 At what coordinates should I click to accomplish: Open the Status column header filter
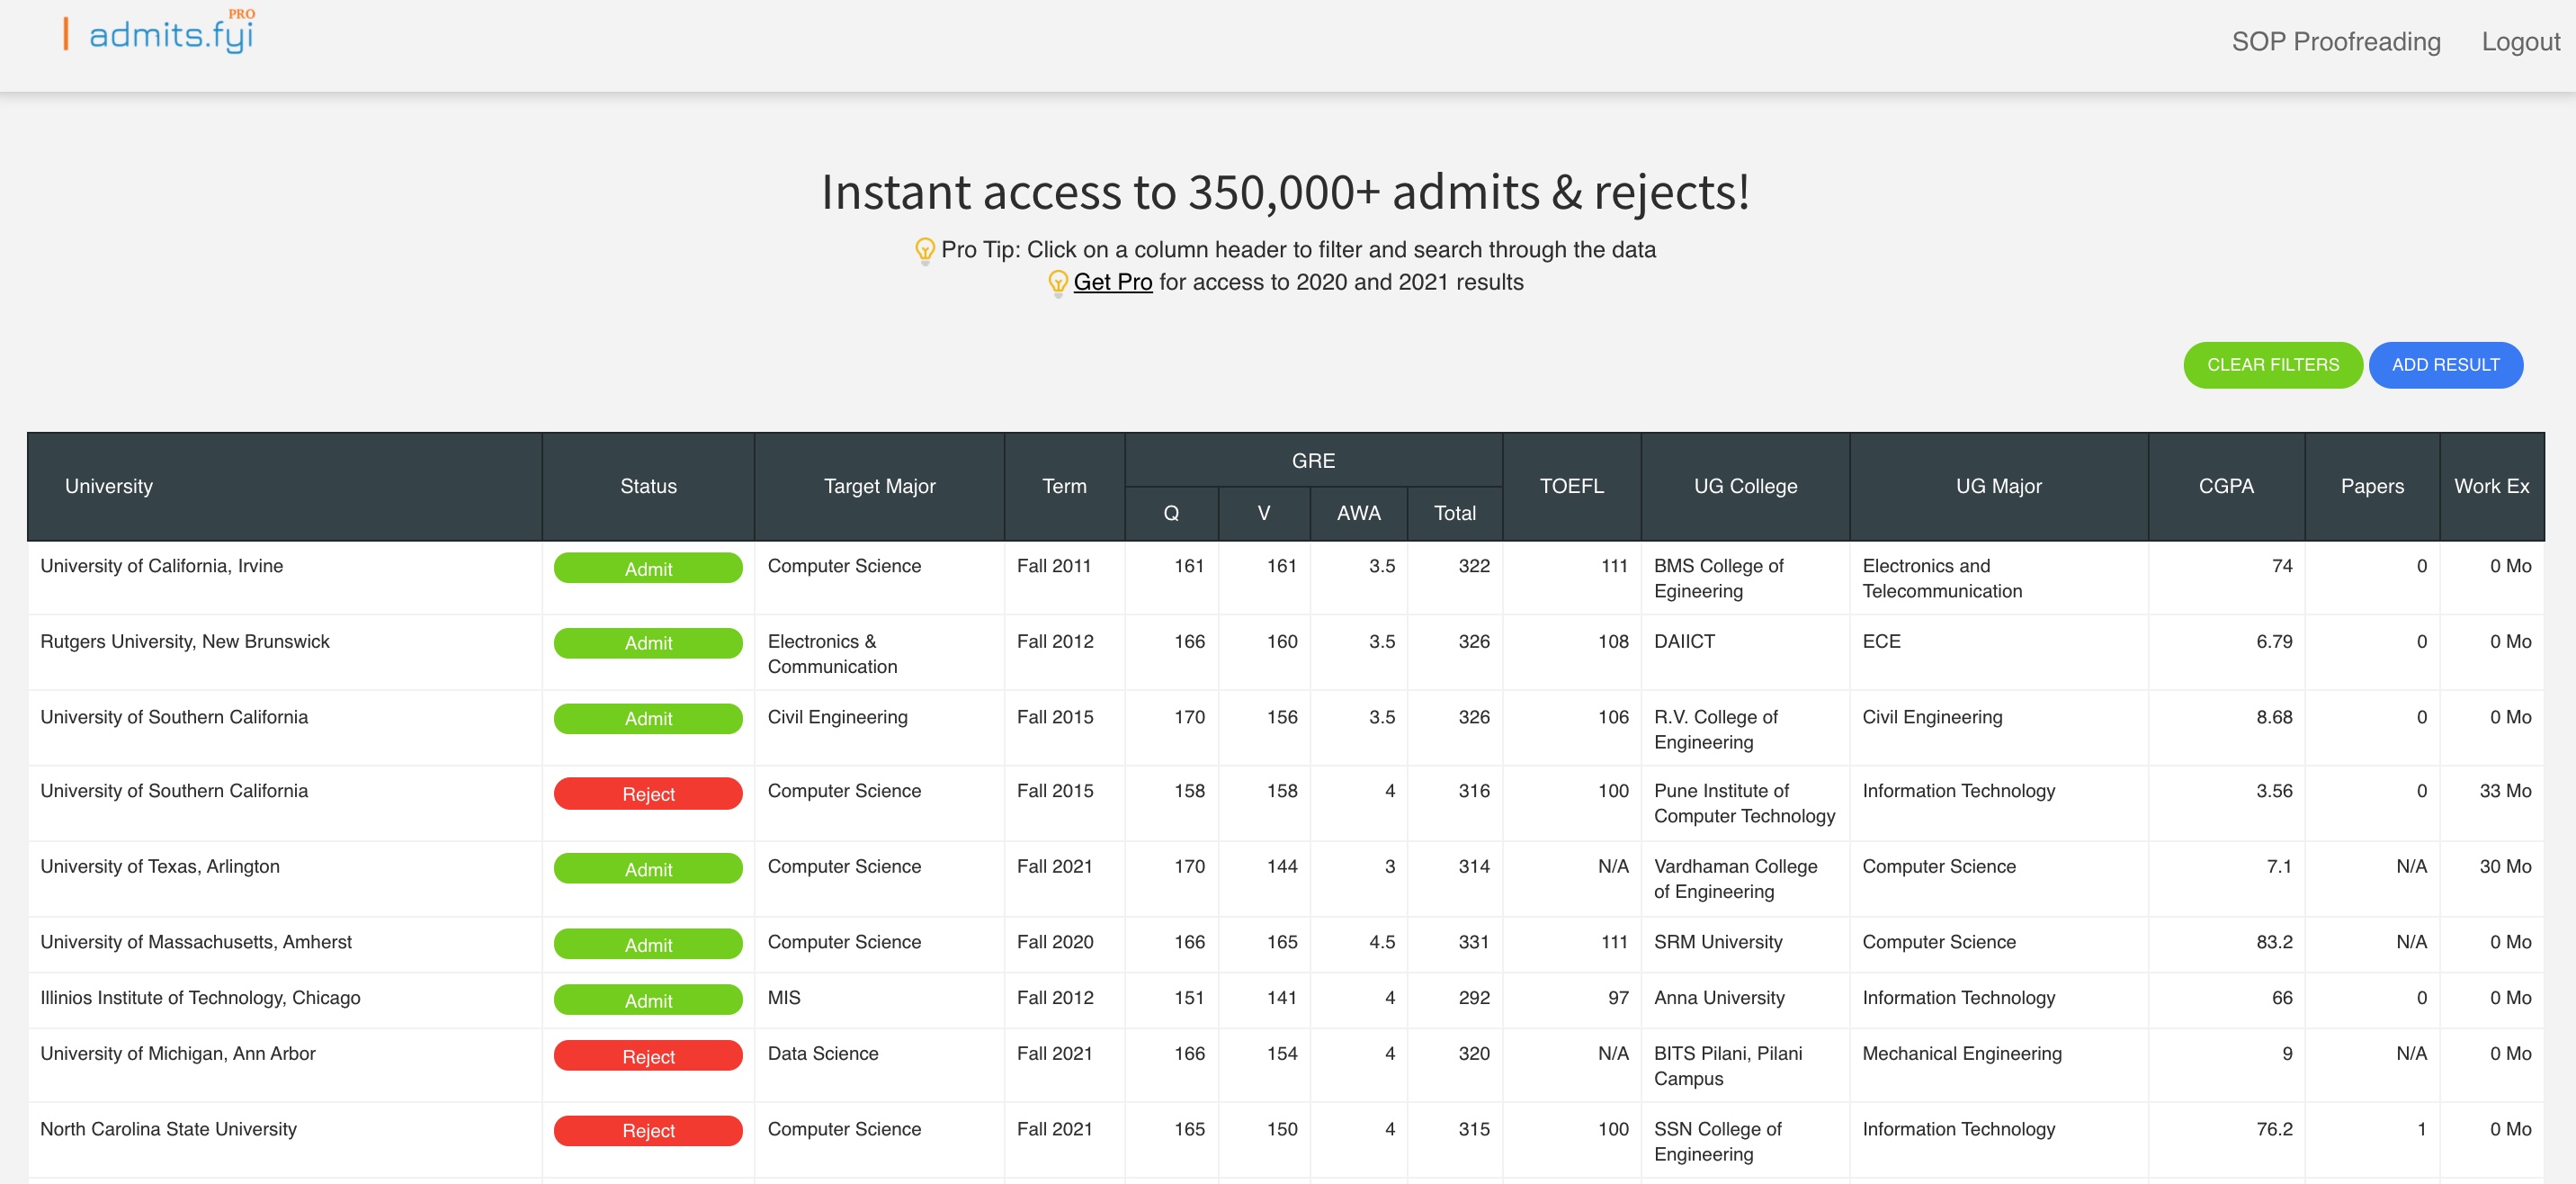tap(648, 486)
